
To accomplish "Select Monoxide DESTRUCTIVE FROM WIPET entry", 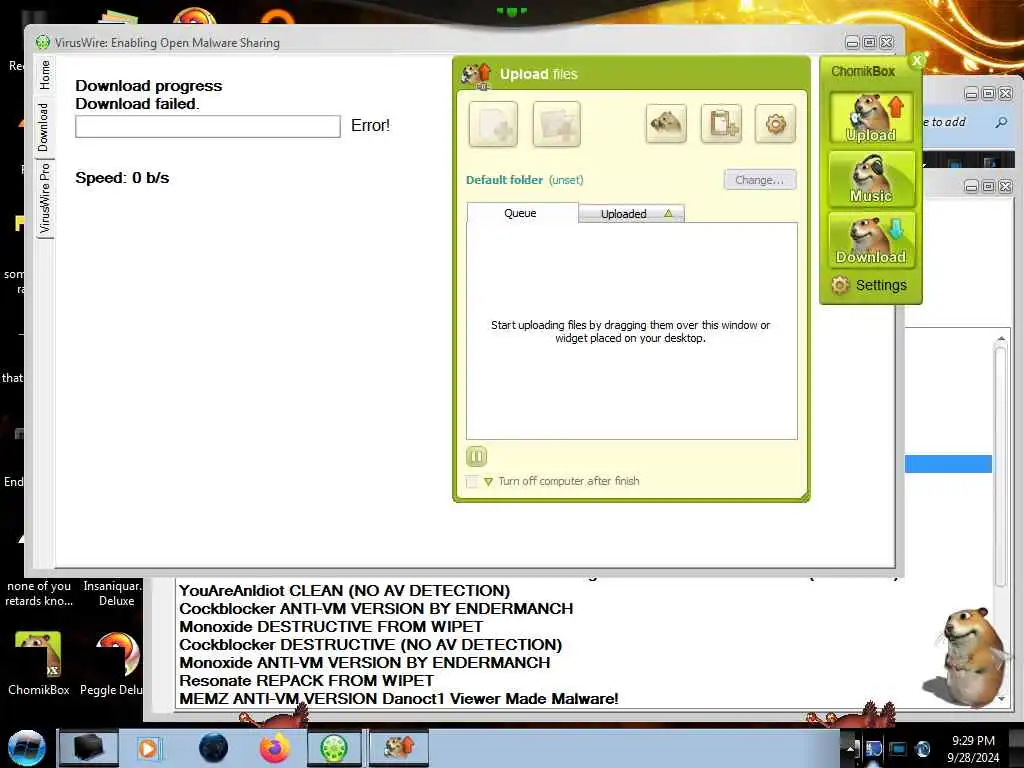I will [331, 626].
